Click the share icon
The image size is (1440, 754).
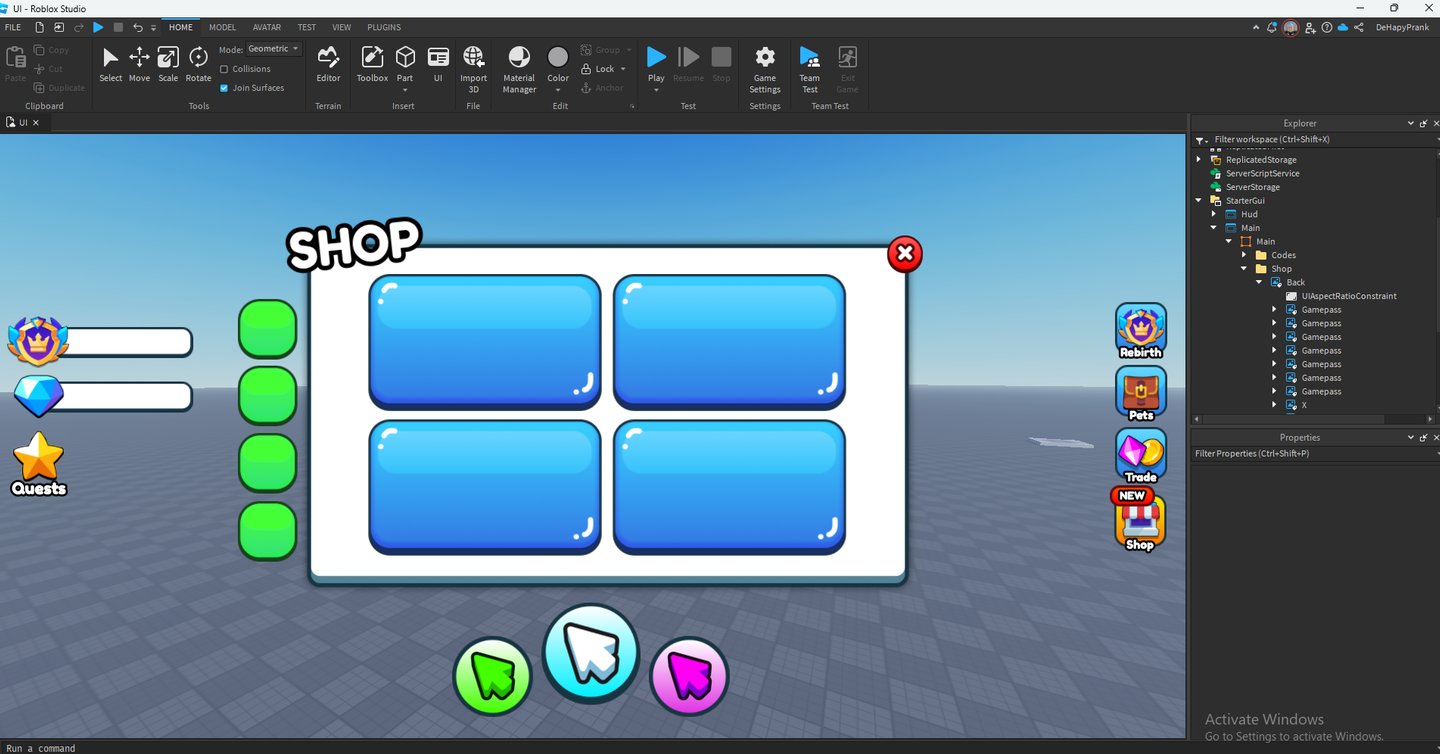(x=1361, y=27)
